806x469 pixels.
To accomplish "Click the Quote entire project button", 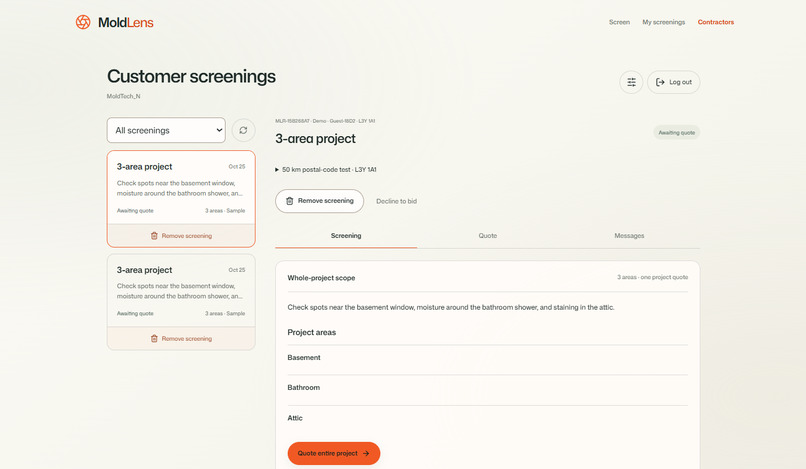I will pyautogui.click(x=334, y=454).
